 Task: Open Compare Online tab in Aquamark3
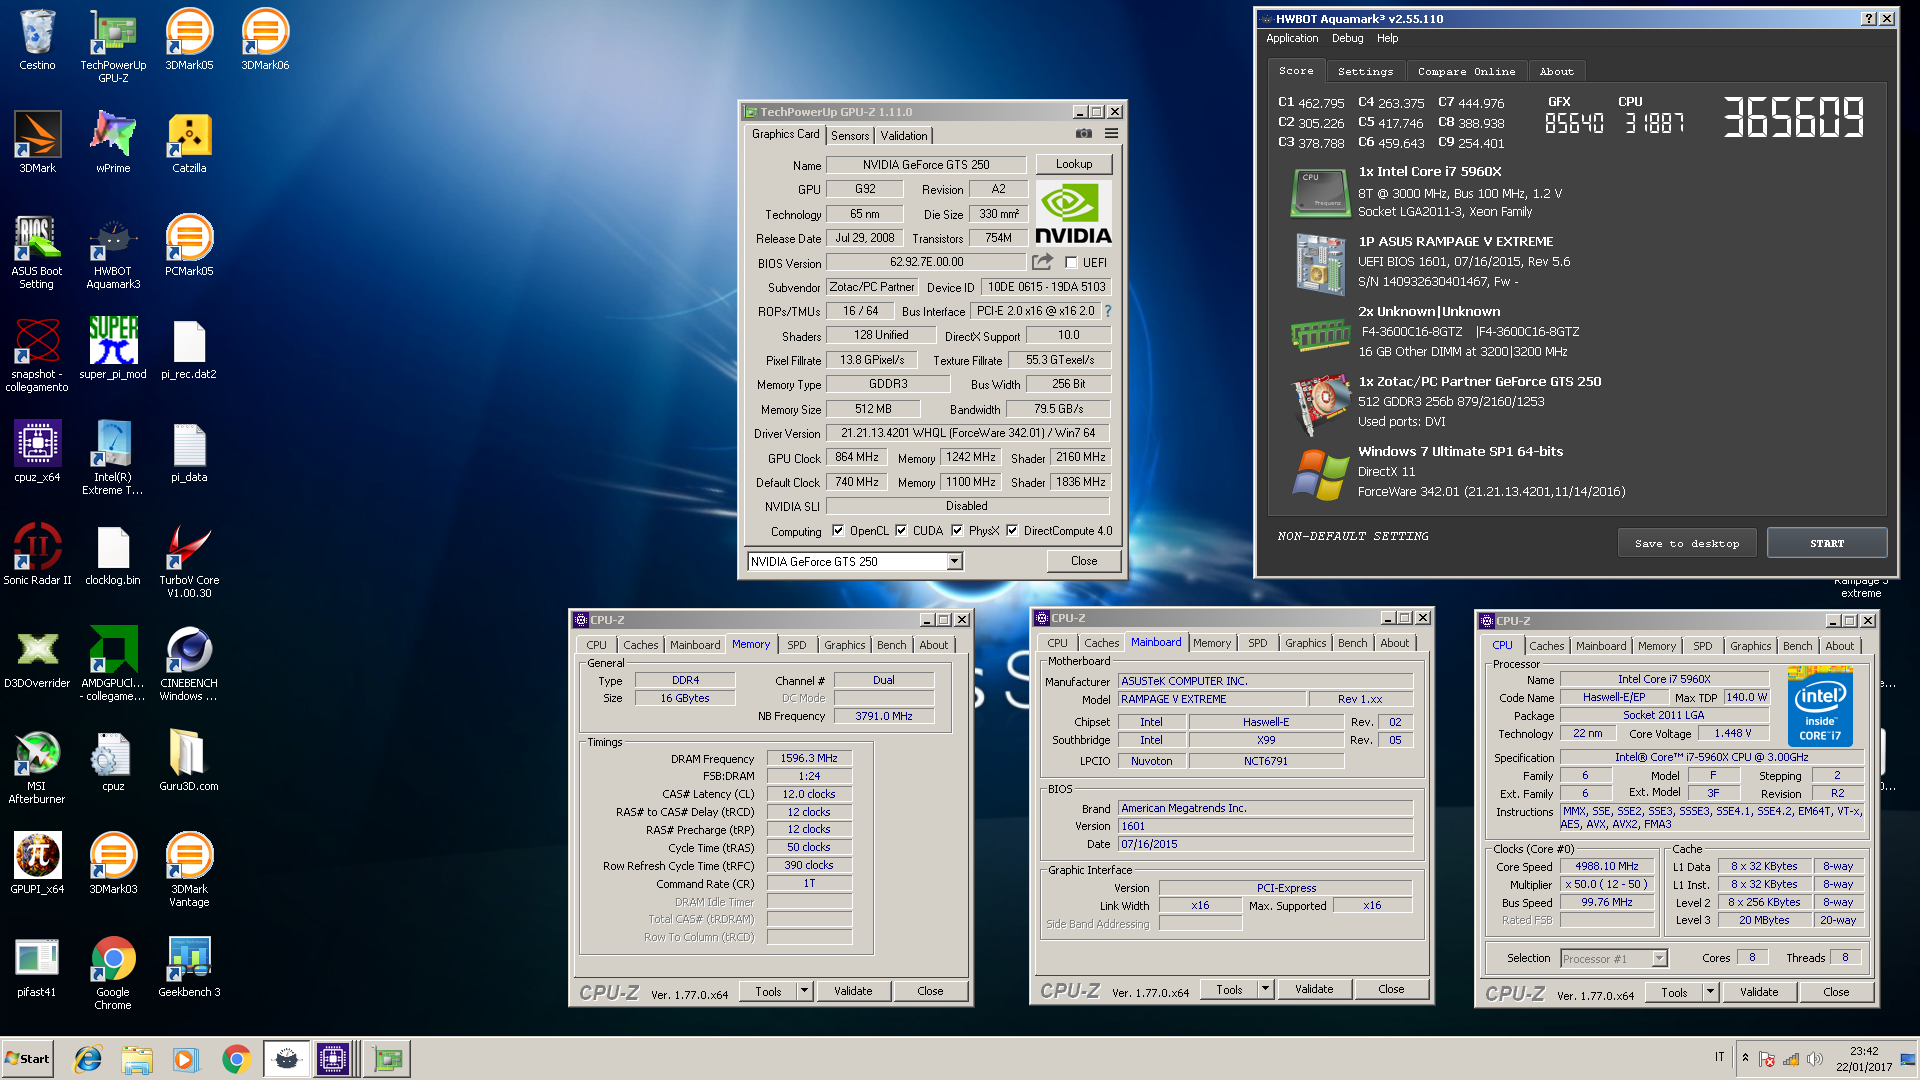tap(1466, 72)
